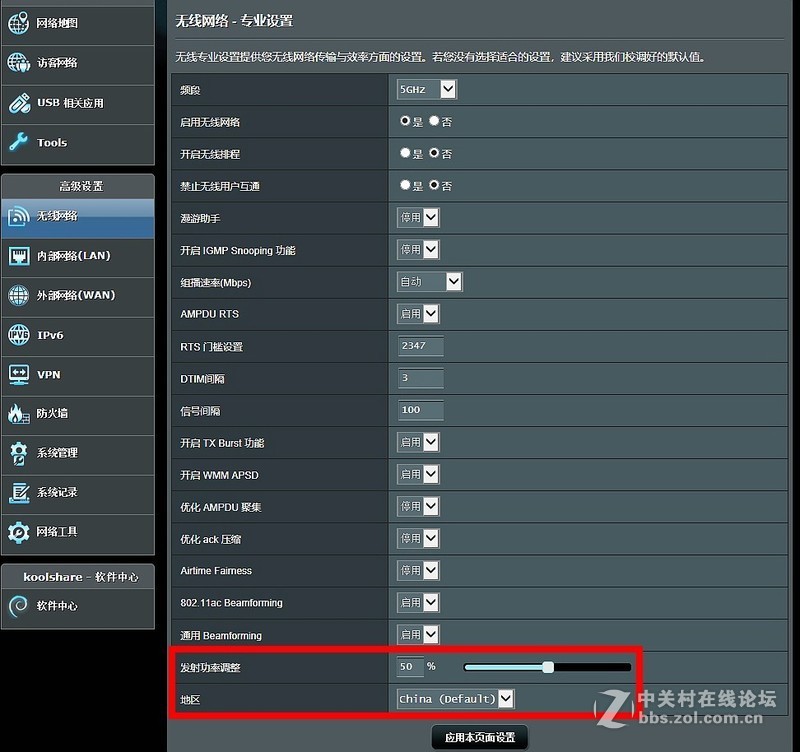
Task: Open the 组播速率(Mbps) dropdown
Action: [429, 282]
